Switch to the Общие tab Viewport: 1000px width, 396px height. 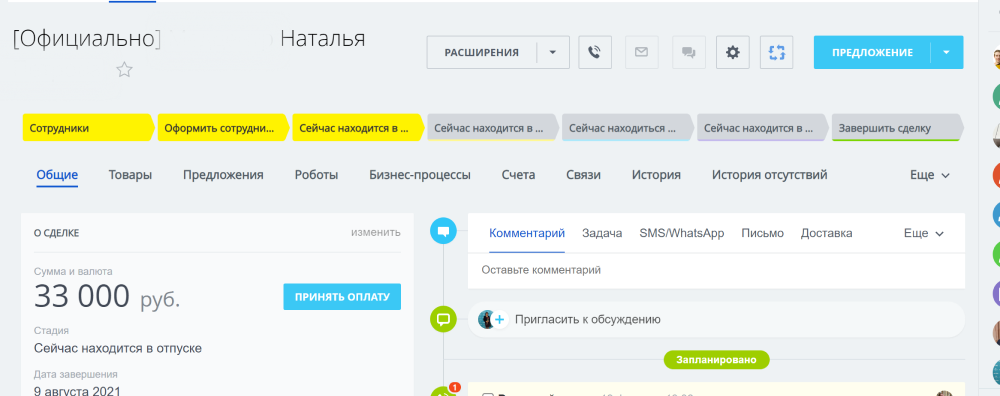57,175
